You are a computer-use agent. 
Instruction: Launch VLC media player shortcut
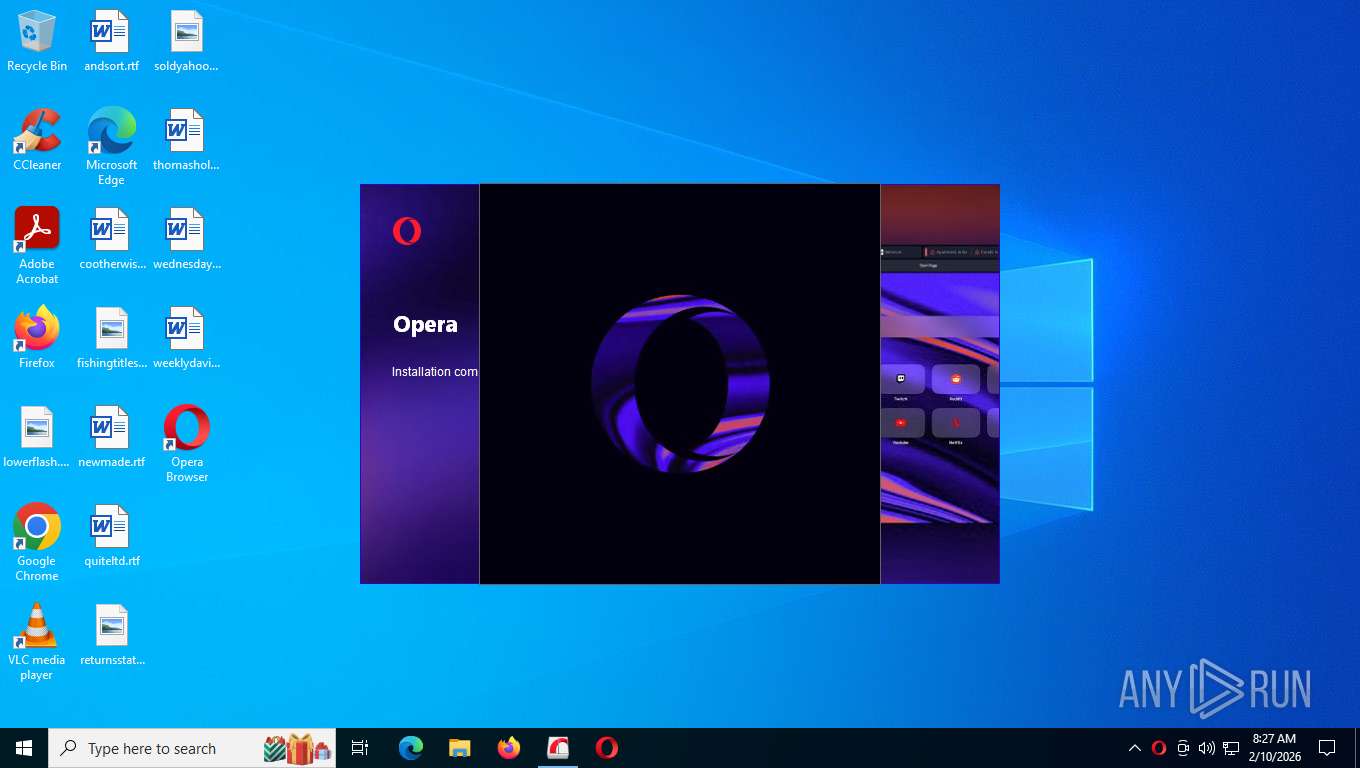37,642
